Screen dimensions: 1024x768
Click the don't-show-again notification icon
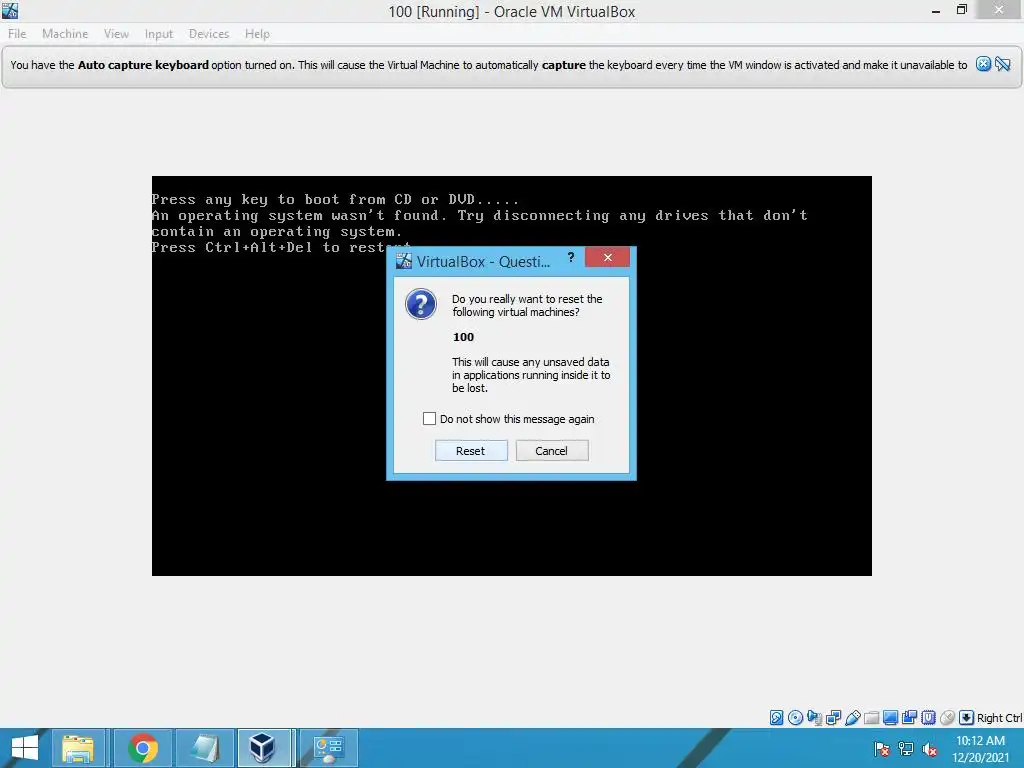[x=1003, y=64]
